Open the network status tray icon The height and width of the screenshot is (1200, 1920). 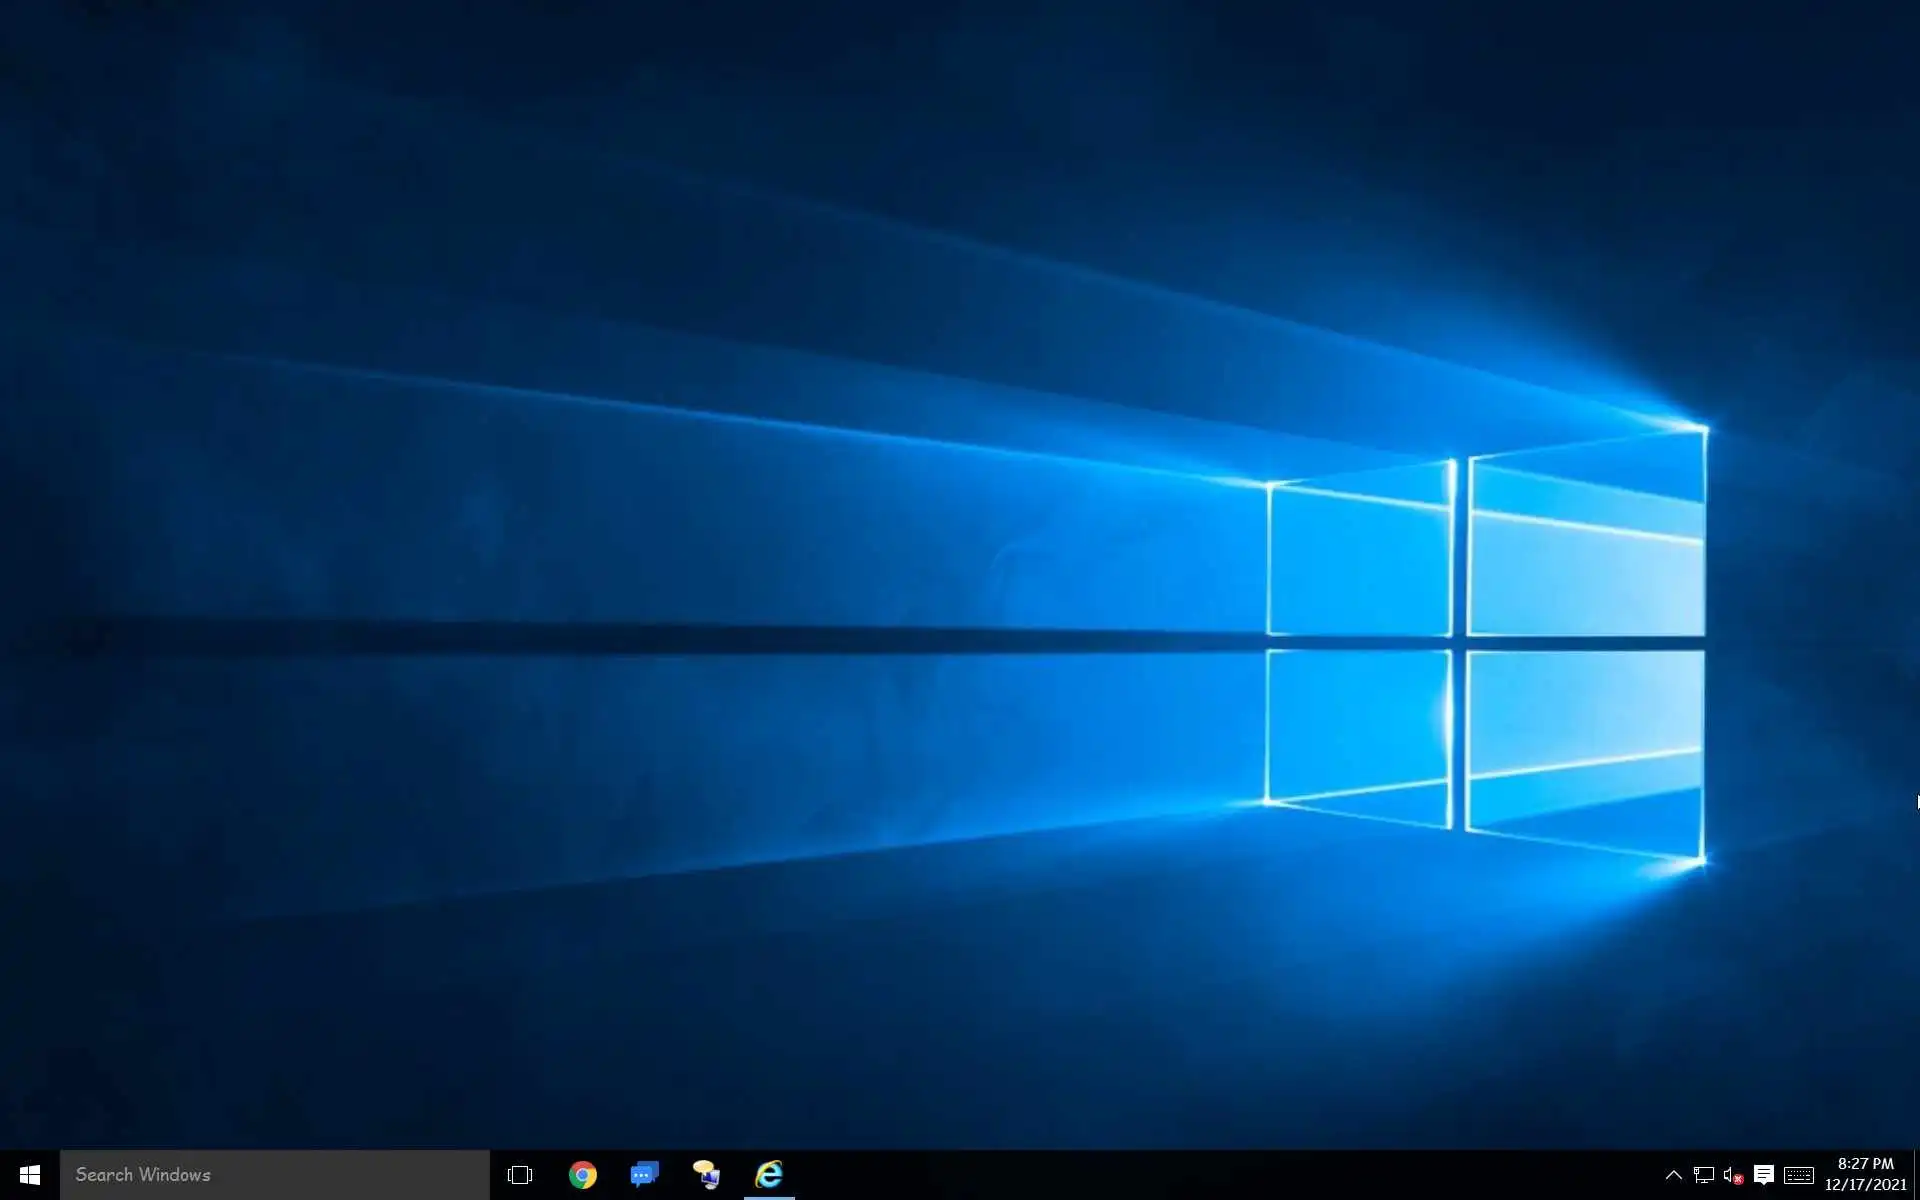[x=1703, y=1175]
